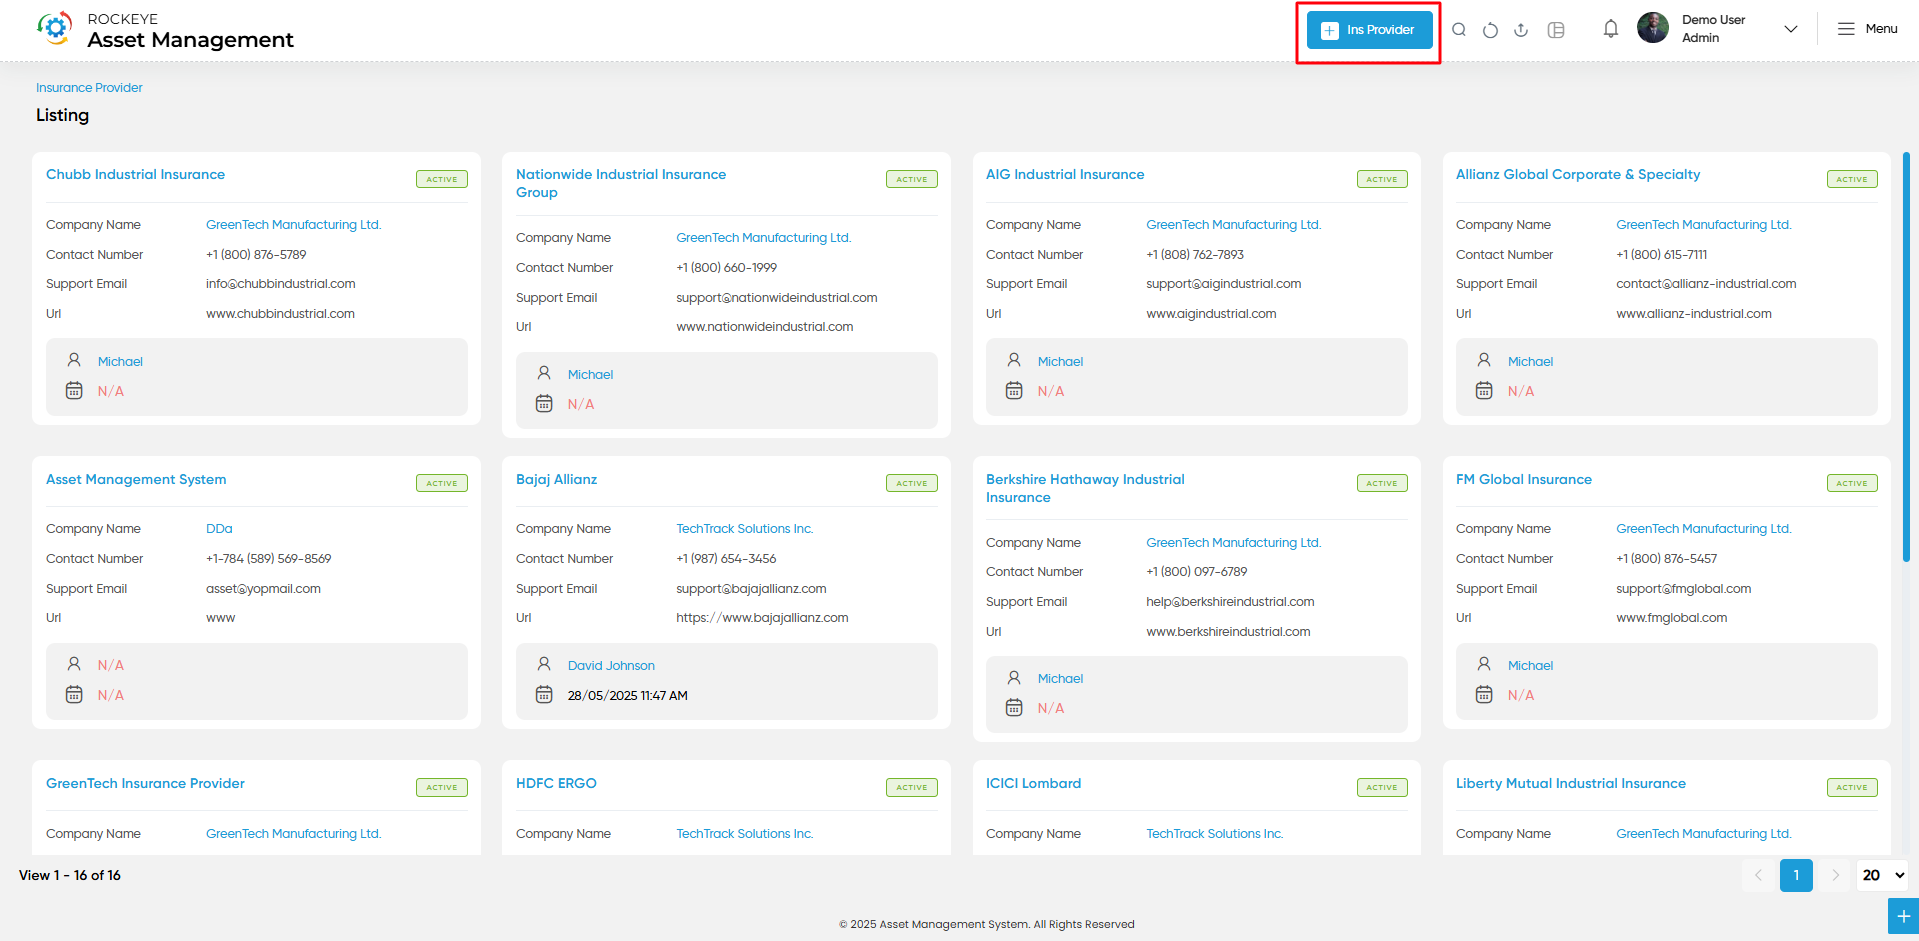
Task: Open the hamburger Menu
Action: tap(1867, 29)
